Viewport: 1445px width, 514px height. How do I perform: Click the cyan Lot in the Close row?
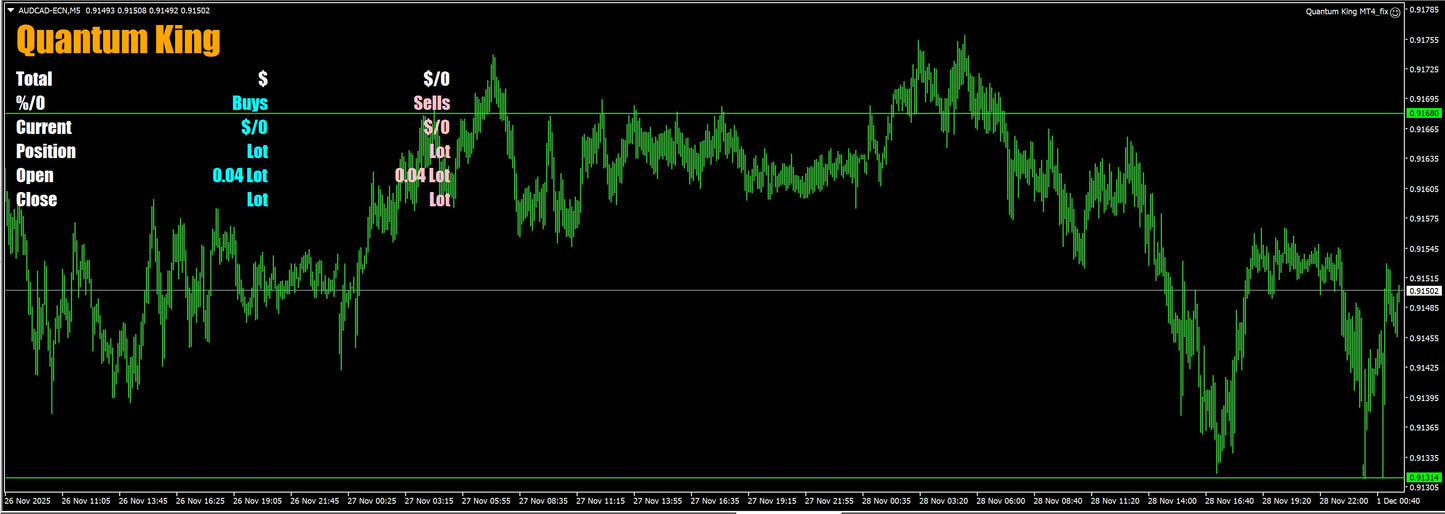point(257,200)
